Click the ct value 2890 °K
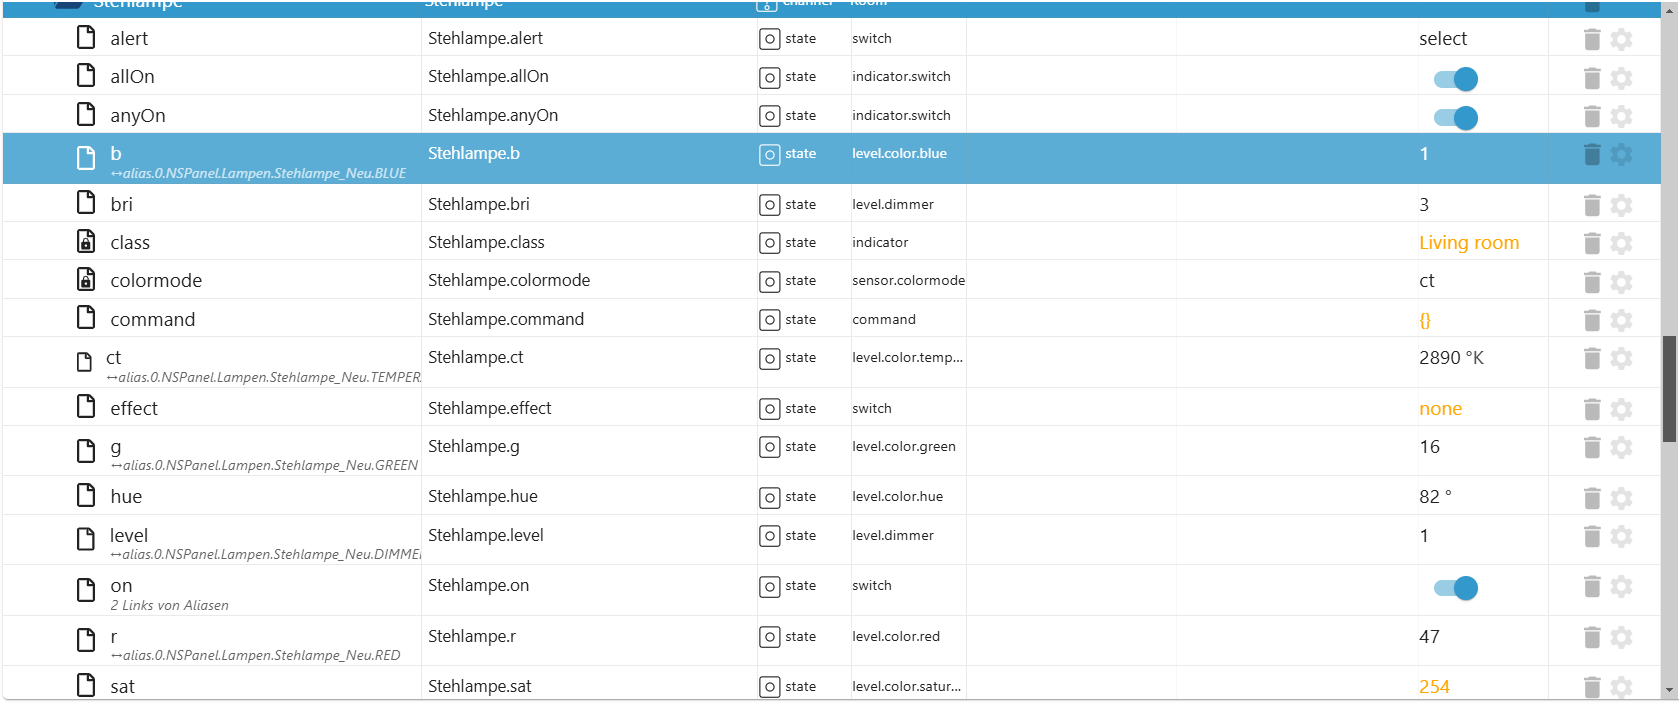Screen dimensions: 1679x704 click(x=1451, y=358)
